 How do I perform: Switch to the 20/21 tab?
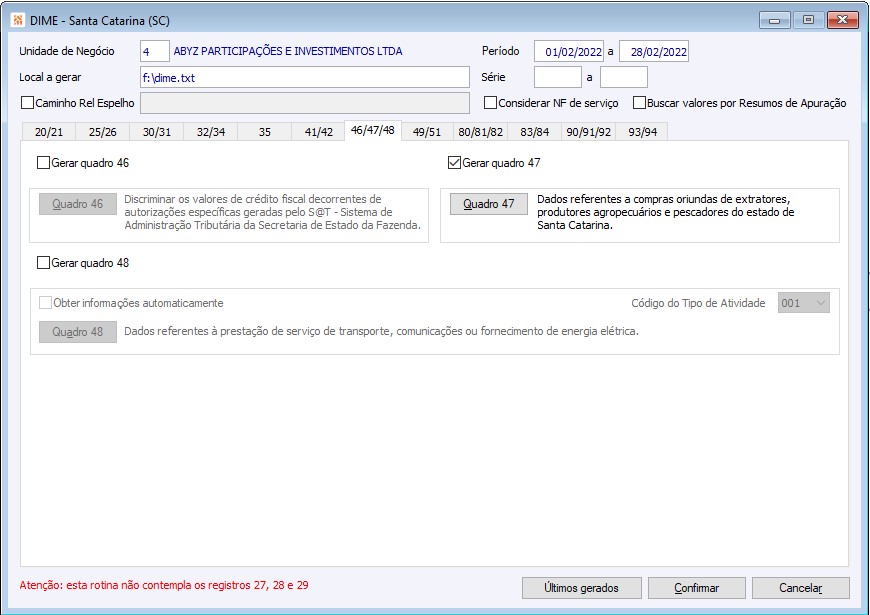pos(49,132)
